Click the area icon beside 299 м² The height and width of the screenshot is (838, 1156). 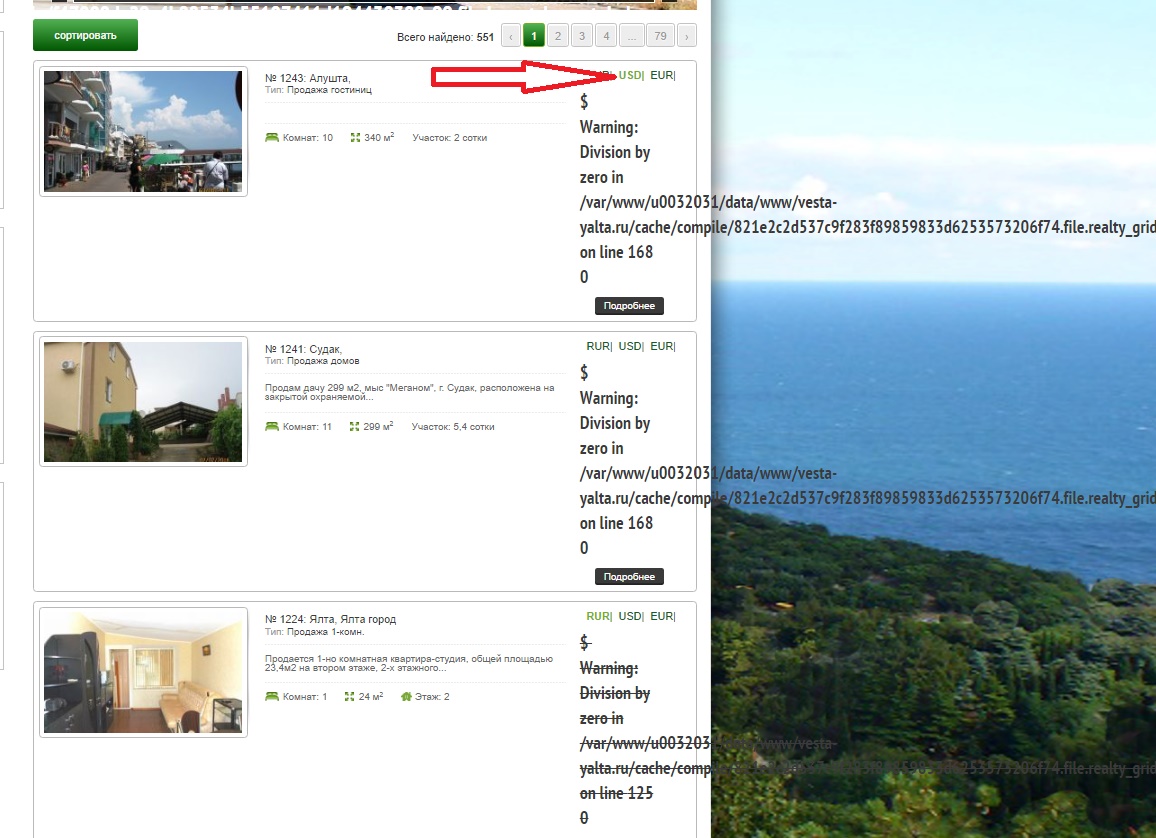pyautogui.click(x=355, y=426)
